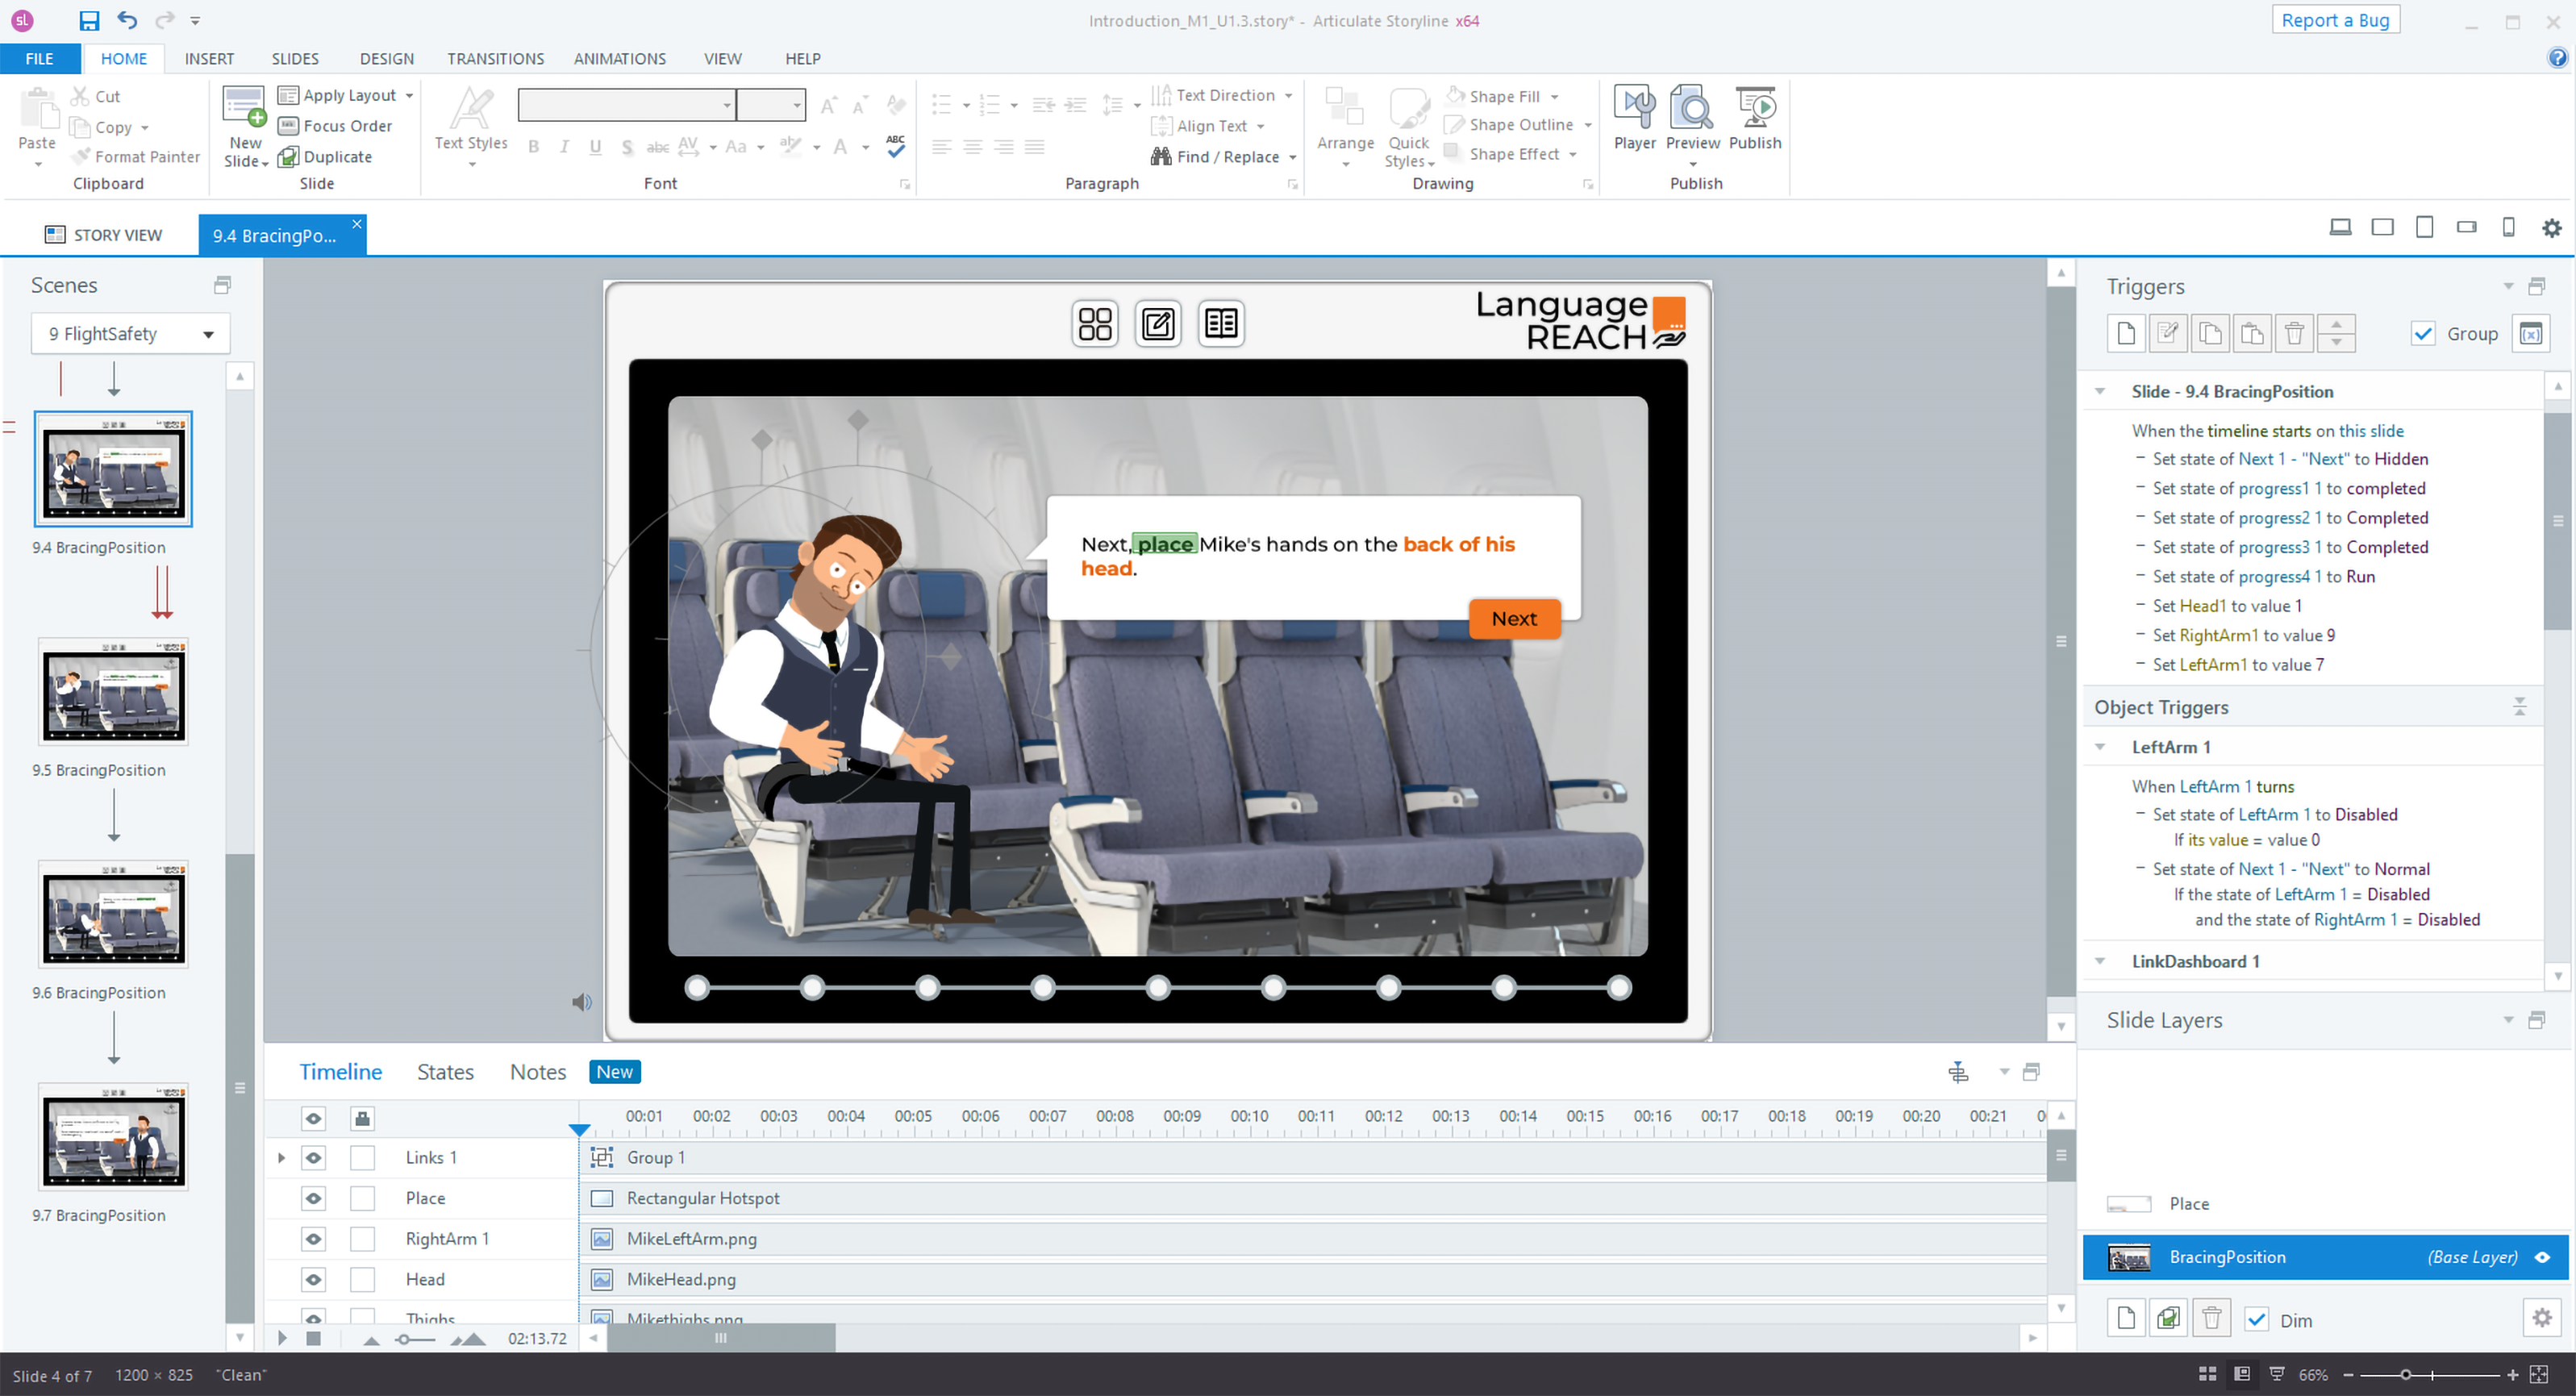
Task: Uncheck the Dim layers checkbox
Action: point(2257,1320)
